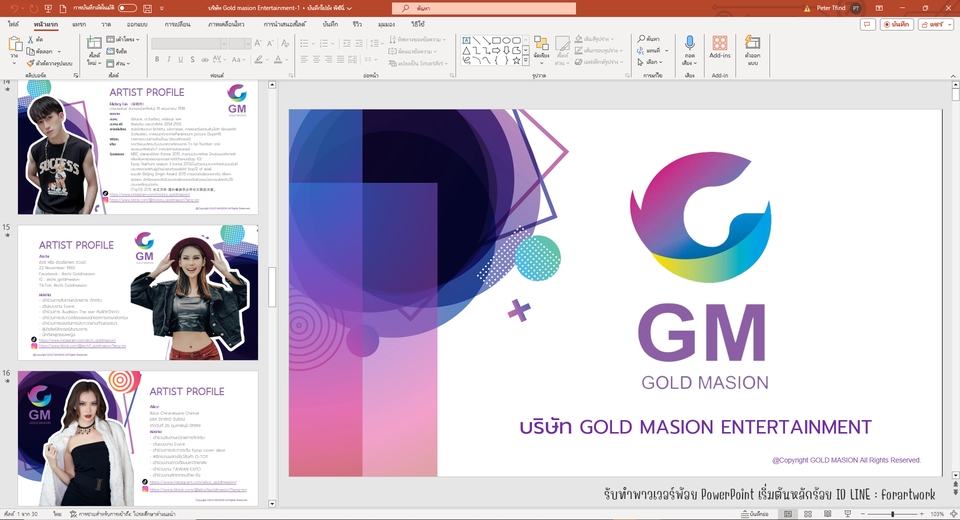Toggle Justify paragraph alignment
The width and height of the screenshot is (960, 520).
341,59
